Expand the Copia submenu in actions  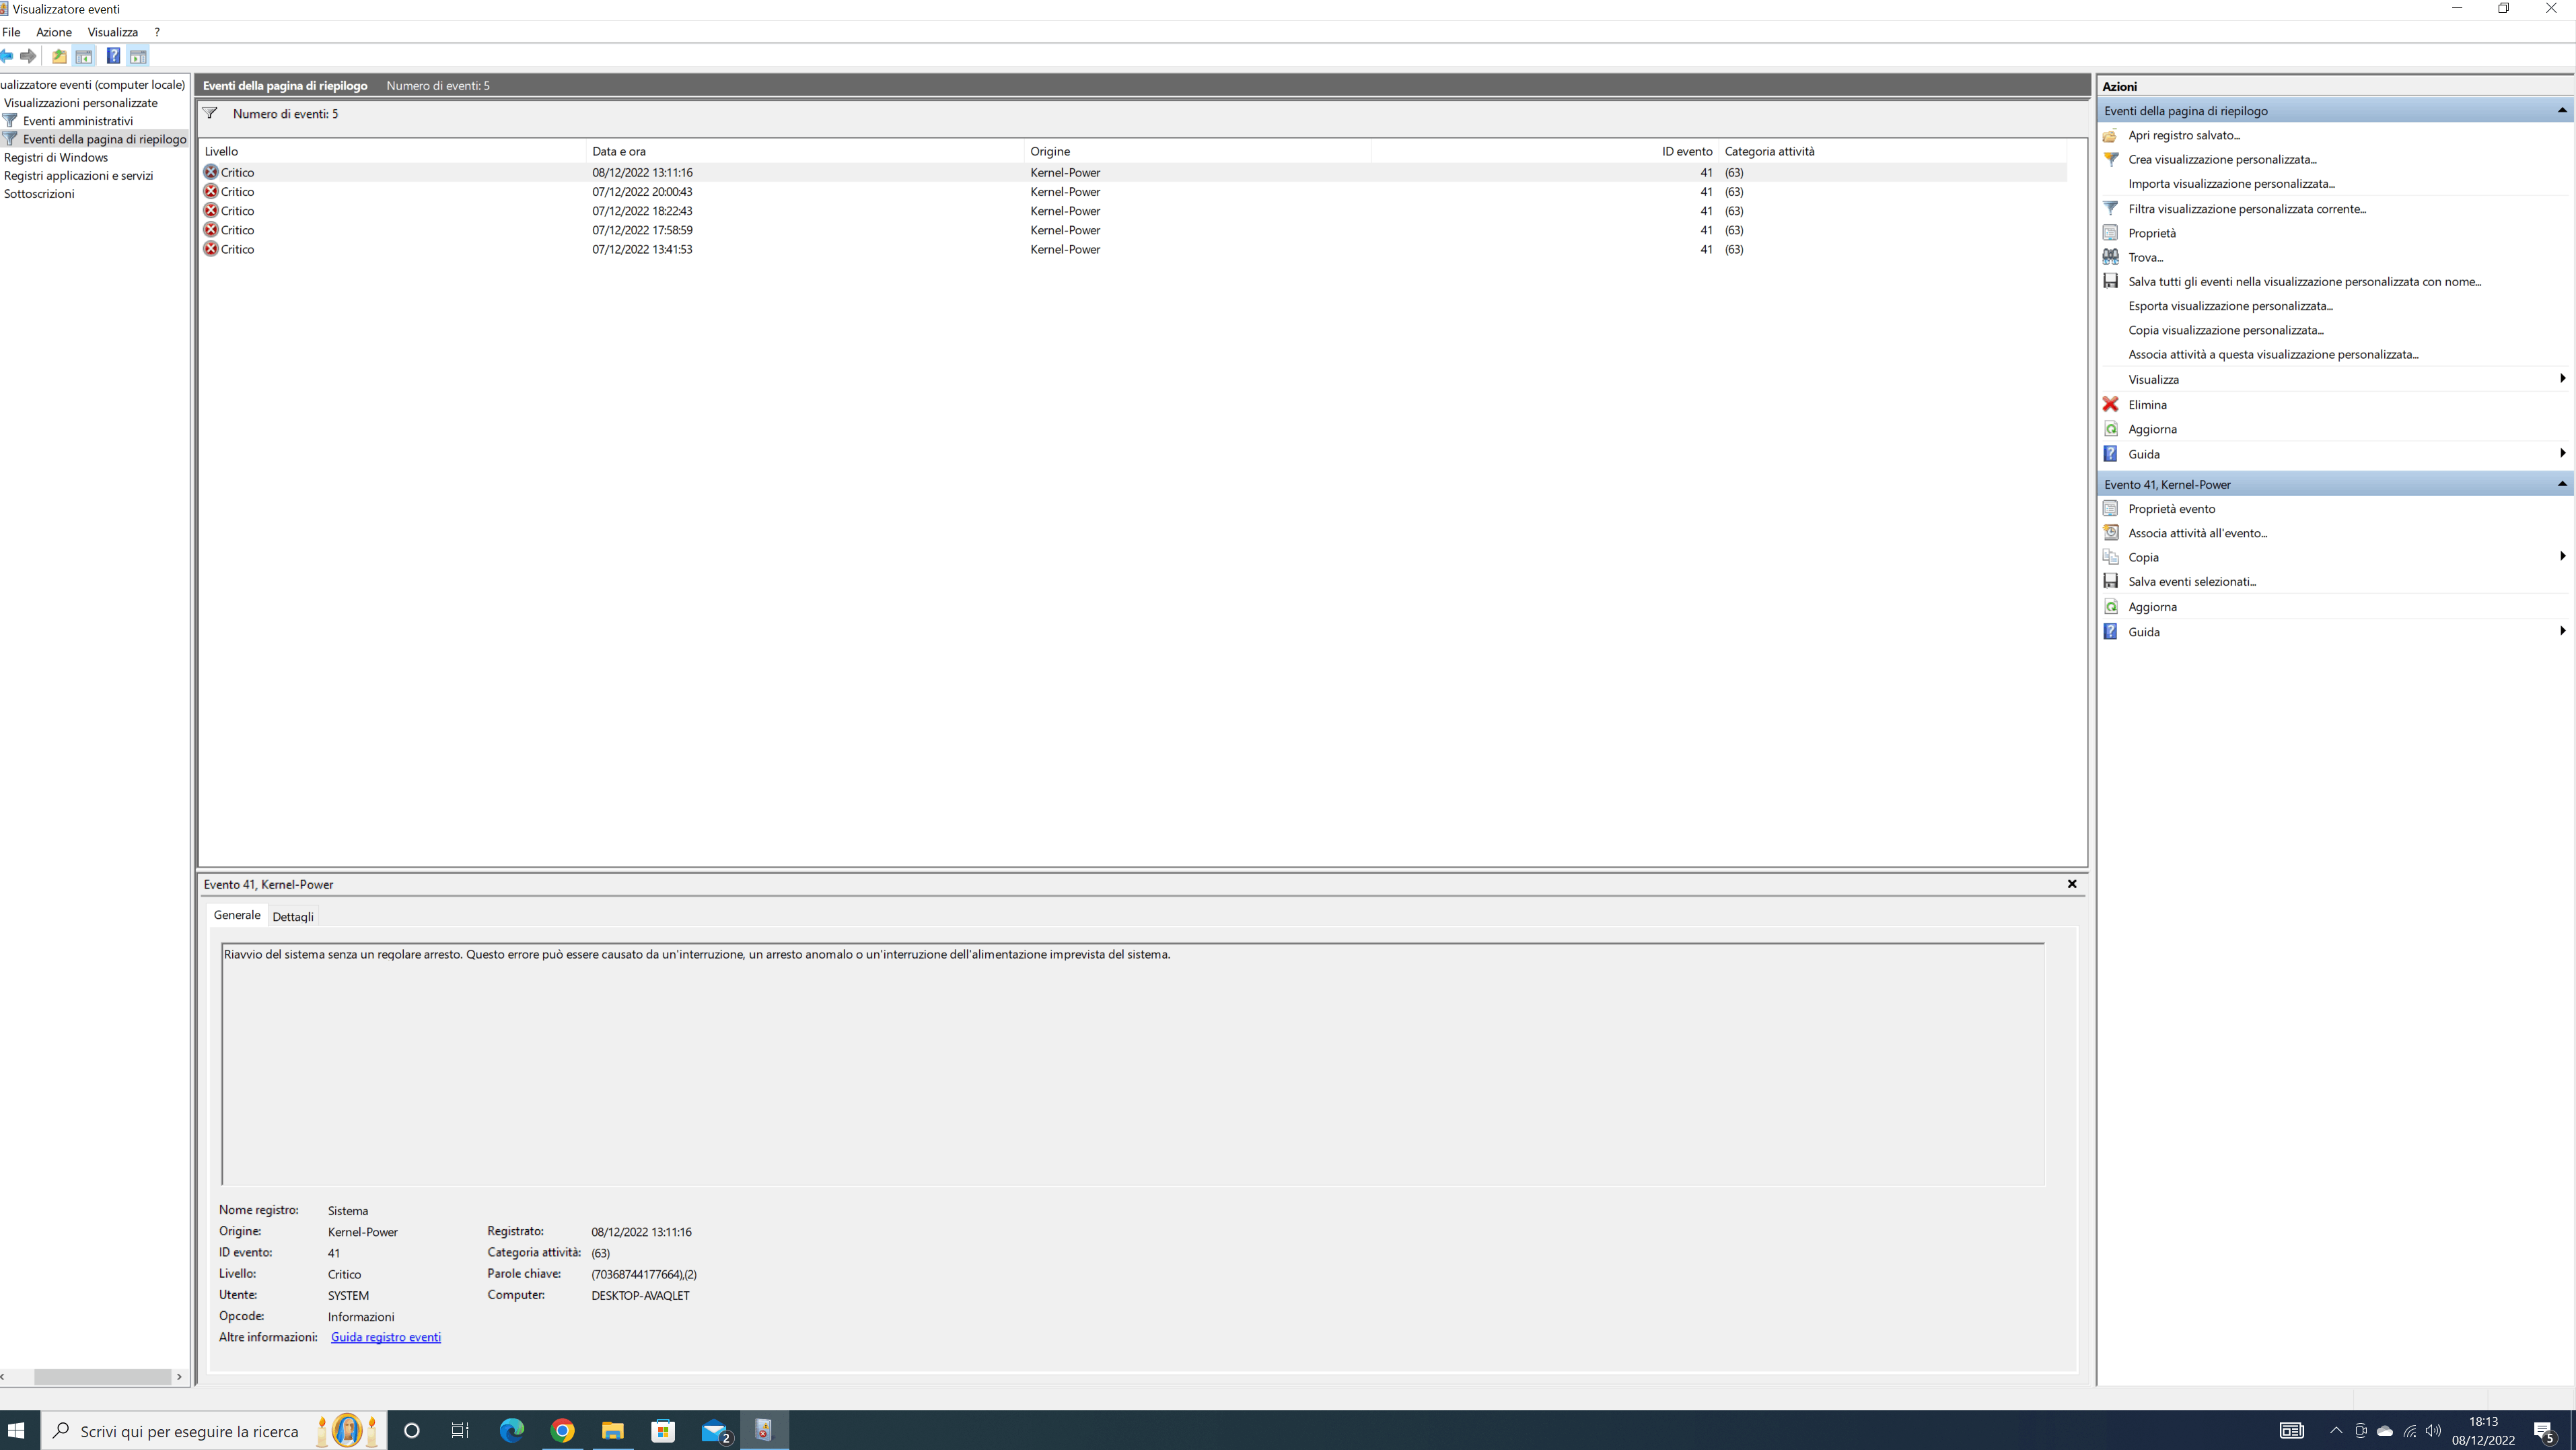[x=2561, y=556]
